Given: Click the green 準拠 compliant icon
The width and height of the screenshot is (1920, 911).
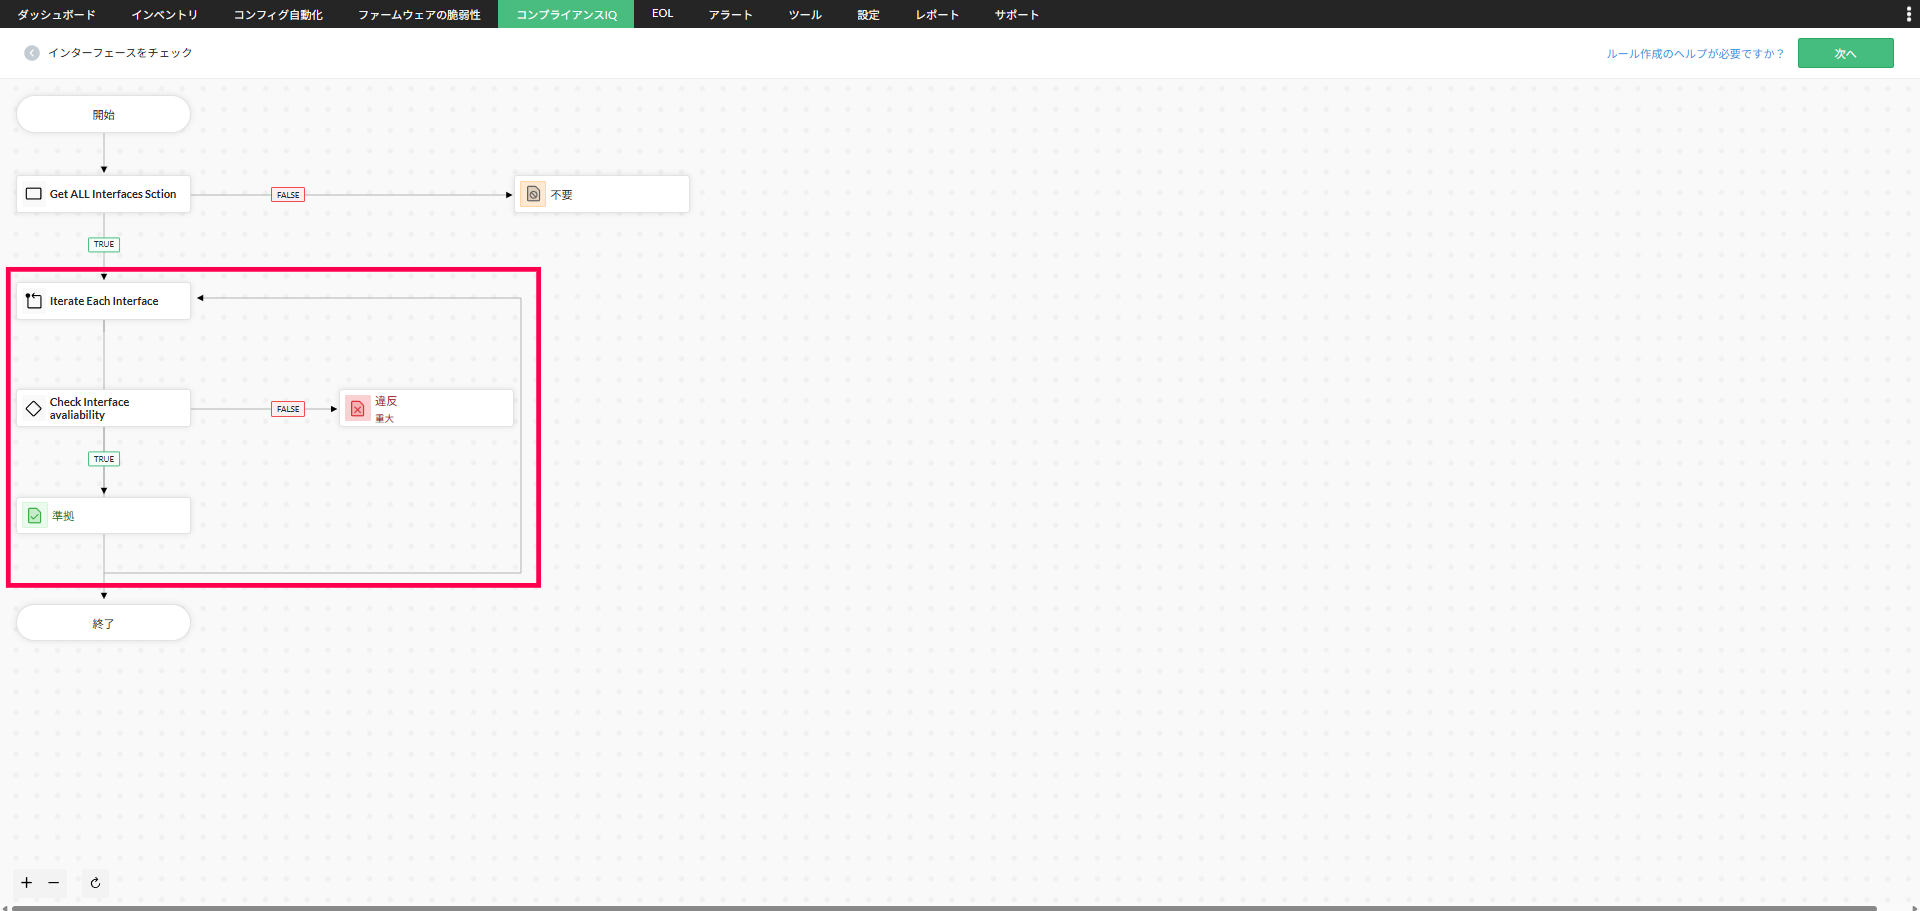Looking at the screenshot, I should (35, 516).
